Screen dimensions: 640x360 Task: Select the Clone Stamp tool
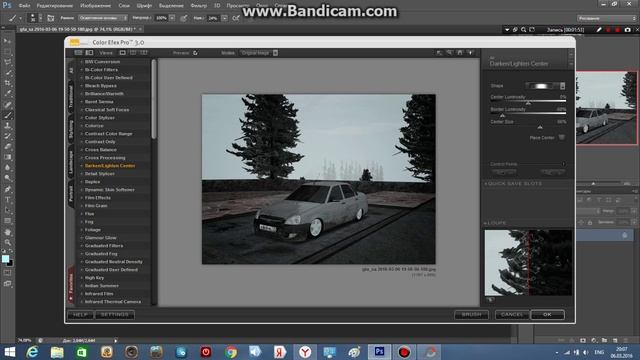(7, 126)
